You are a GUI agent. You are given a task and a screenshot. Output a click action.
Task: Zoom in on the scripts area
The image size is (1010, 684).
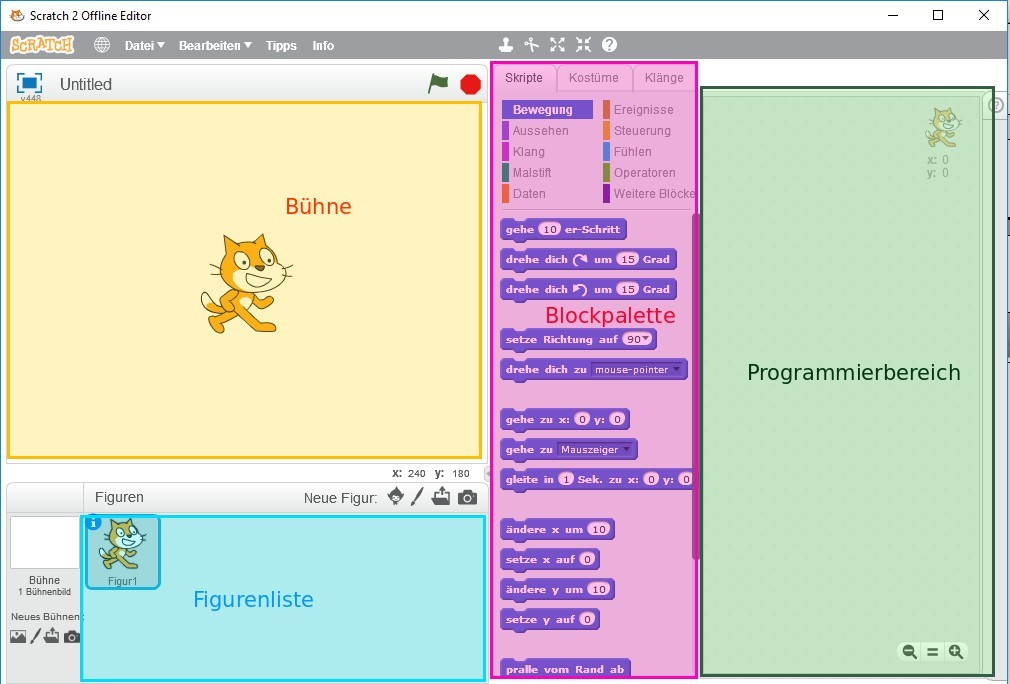tap(956, 652)
